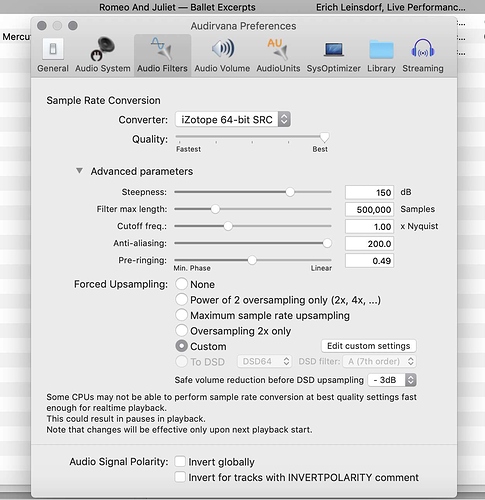Click the 'Min. Phase' label under Pre-ringing slider

coord(192,268)
